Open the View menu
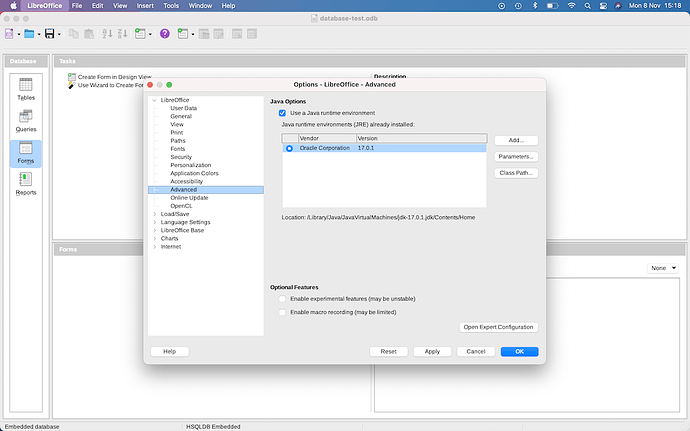690x431 pixels. [120, 6]
